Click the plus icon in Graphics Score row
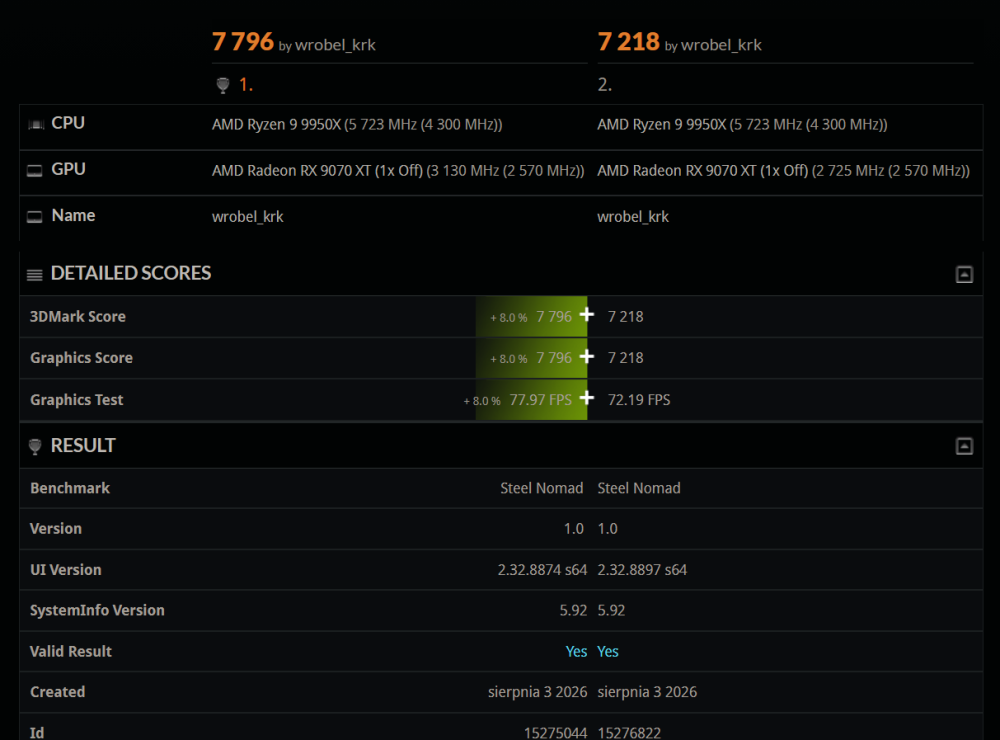The width and height of the screenshot is (1000, 740). 587,356
